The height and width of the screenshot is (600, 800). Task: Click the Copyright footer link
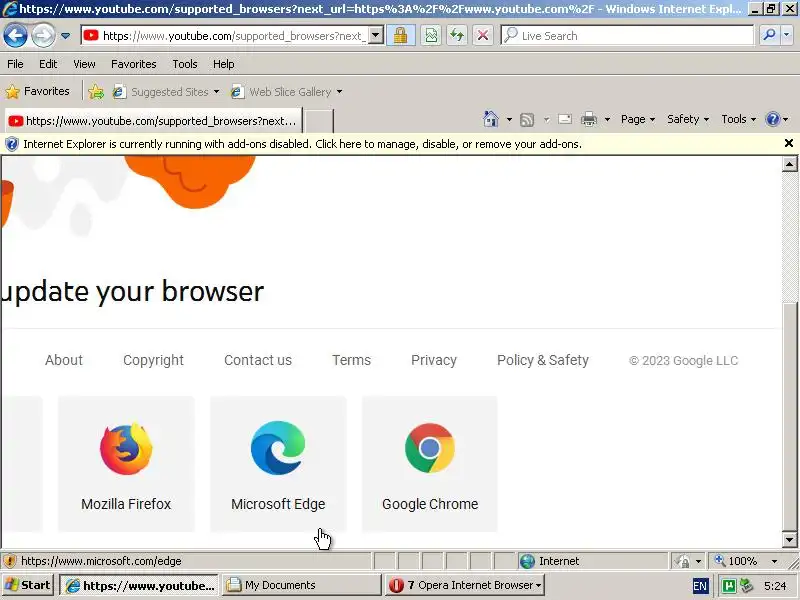coord(153,360)
